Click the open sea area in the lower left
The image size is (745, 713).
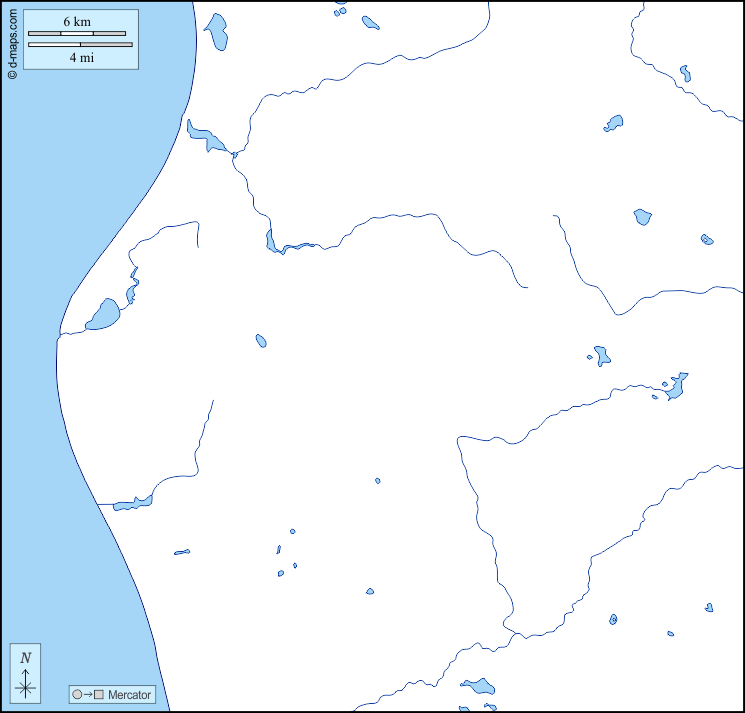pos(60,560)
